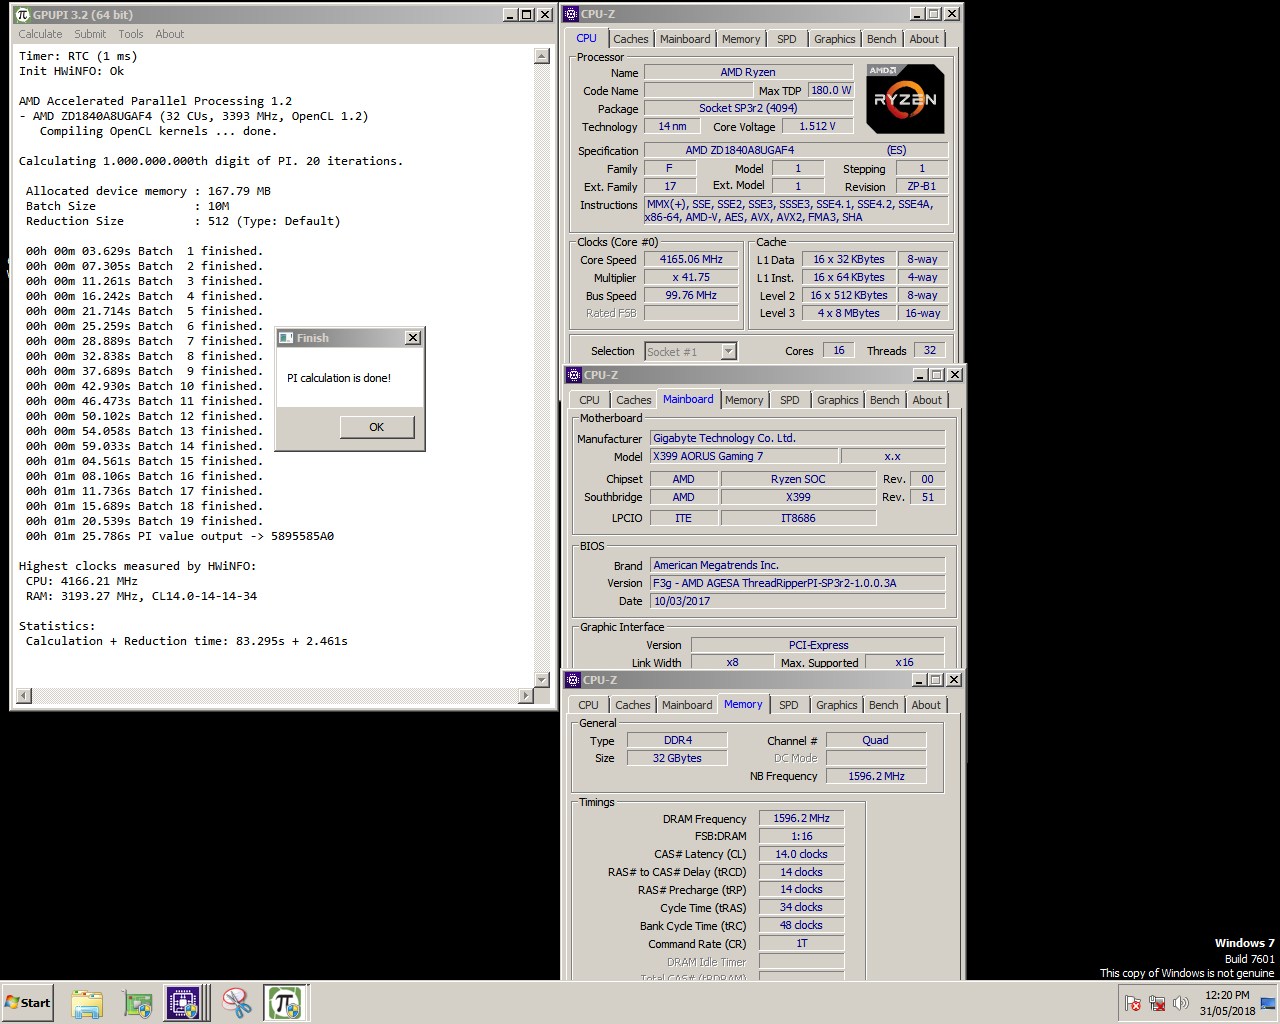
Task: Open Bench tab in the top CPU-Z window
Action: (x=881, y=39)
